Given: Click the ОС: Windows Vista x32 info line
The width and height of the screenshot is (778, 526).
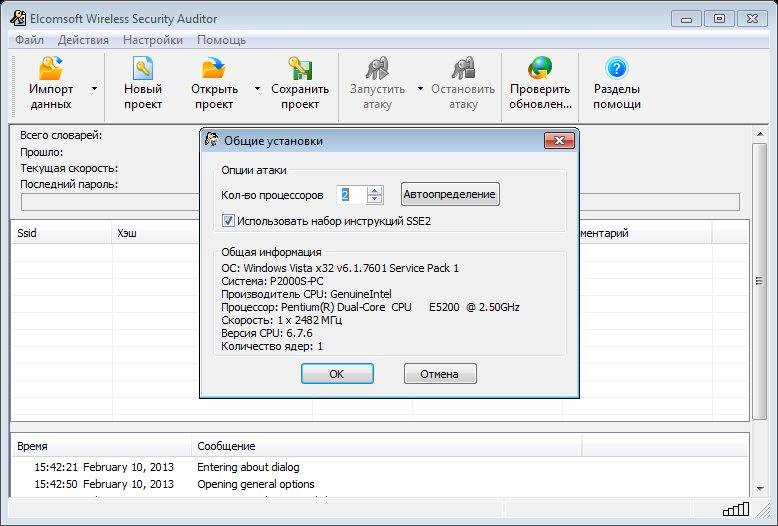Looking at the screenshot, I should [x=340, y=268].
